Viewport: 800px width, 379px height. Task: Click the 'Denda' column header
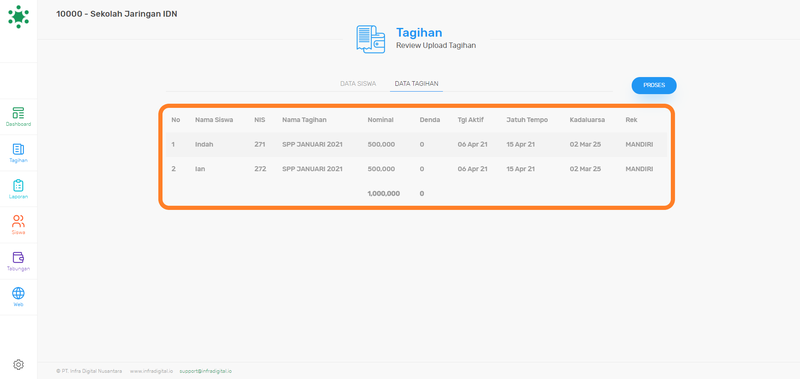point(430,120)
